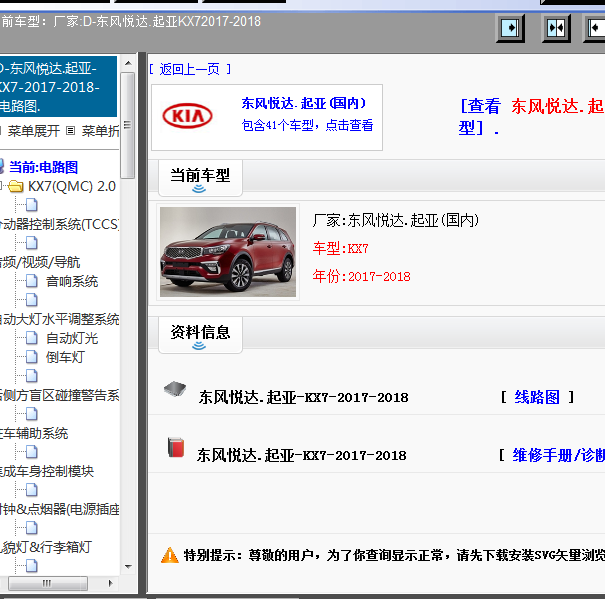This screenshot has width=605, height=599.
Task: Click the 厂家:东风悦达.起亚(国内) text
Action: point(395,220)
